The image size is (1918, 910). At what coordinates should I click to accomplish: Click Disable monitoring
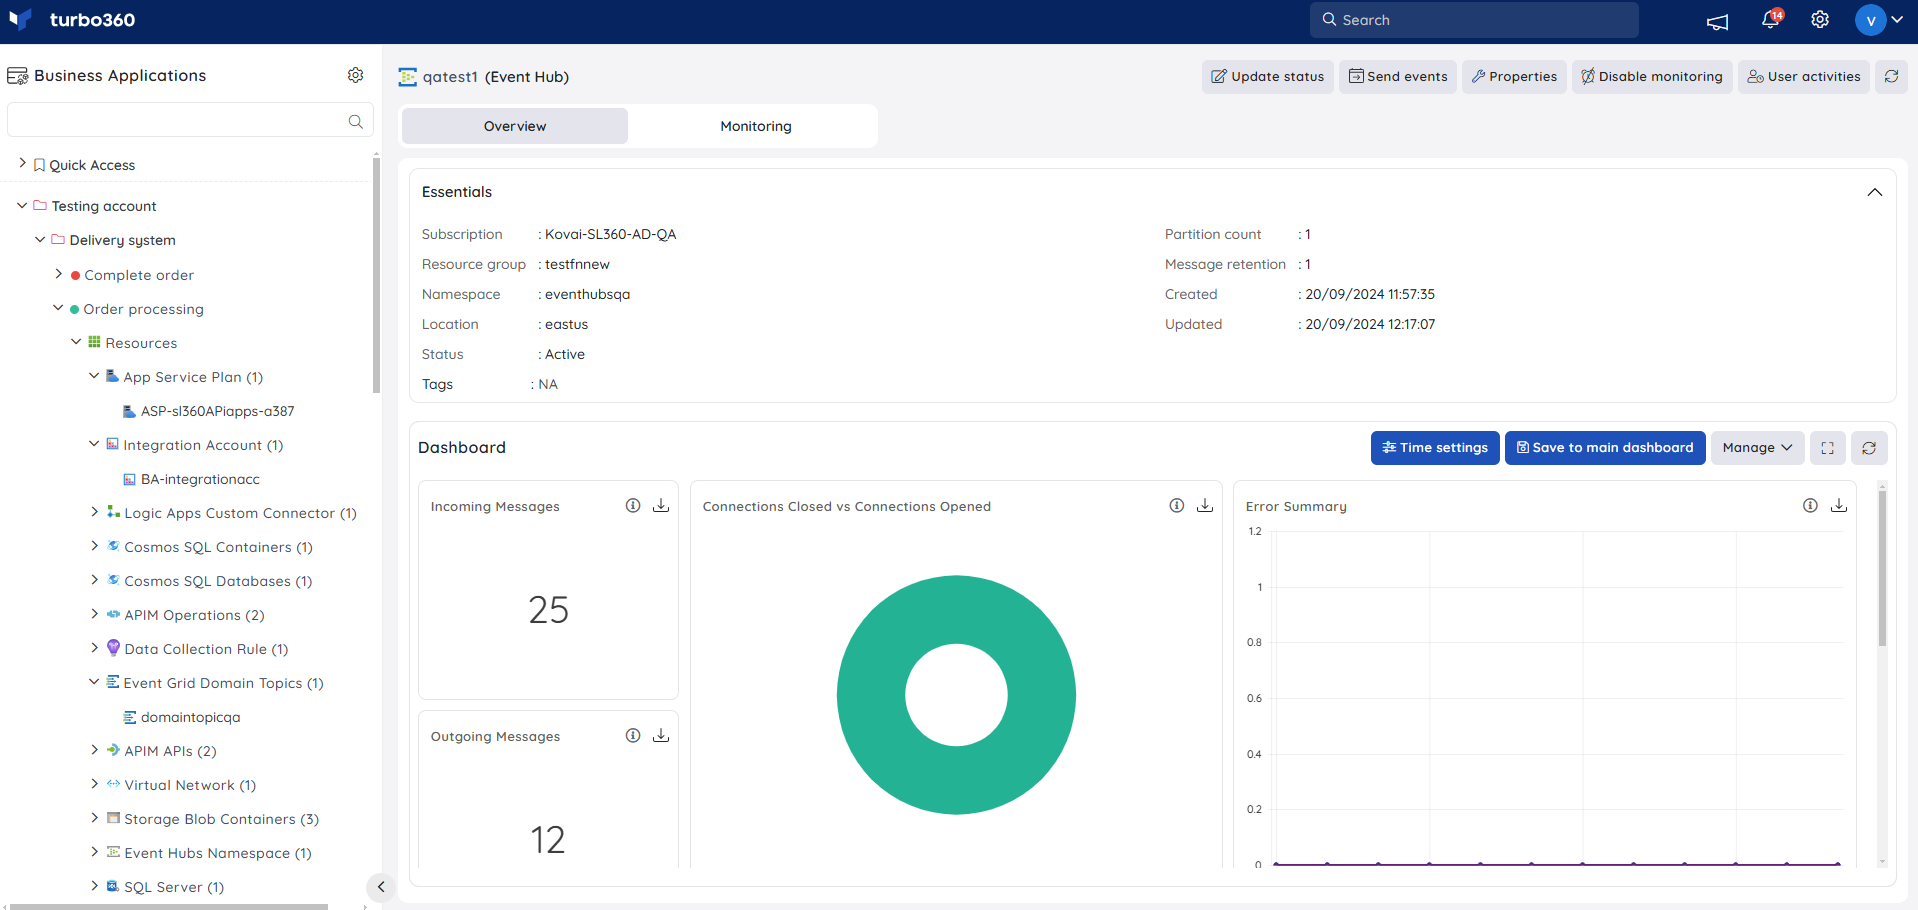click(x=1652, y=77)
